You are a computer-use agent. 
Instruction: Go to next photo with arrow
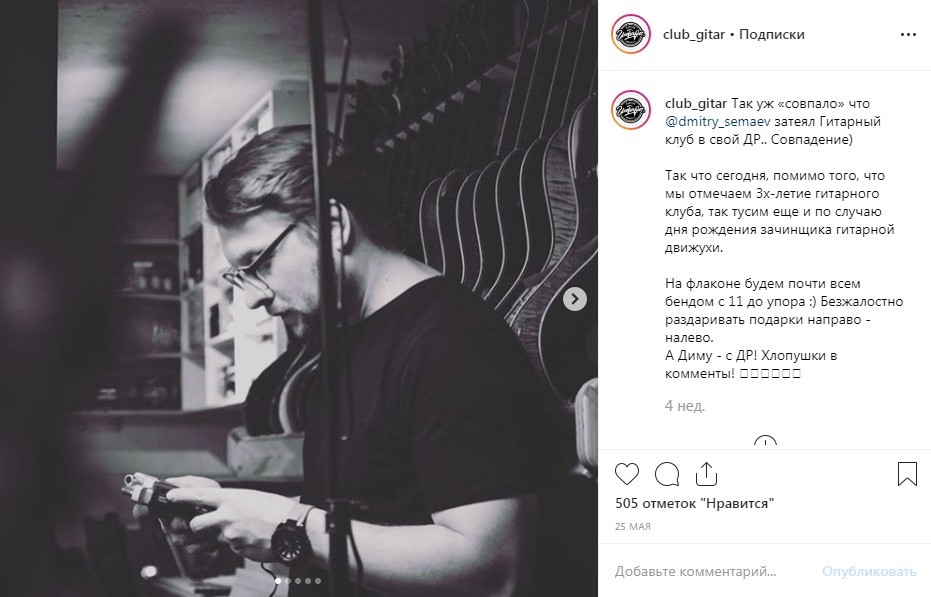click(574, 299)
